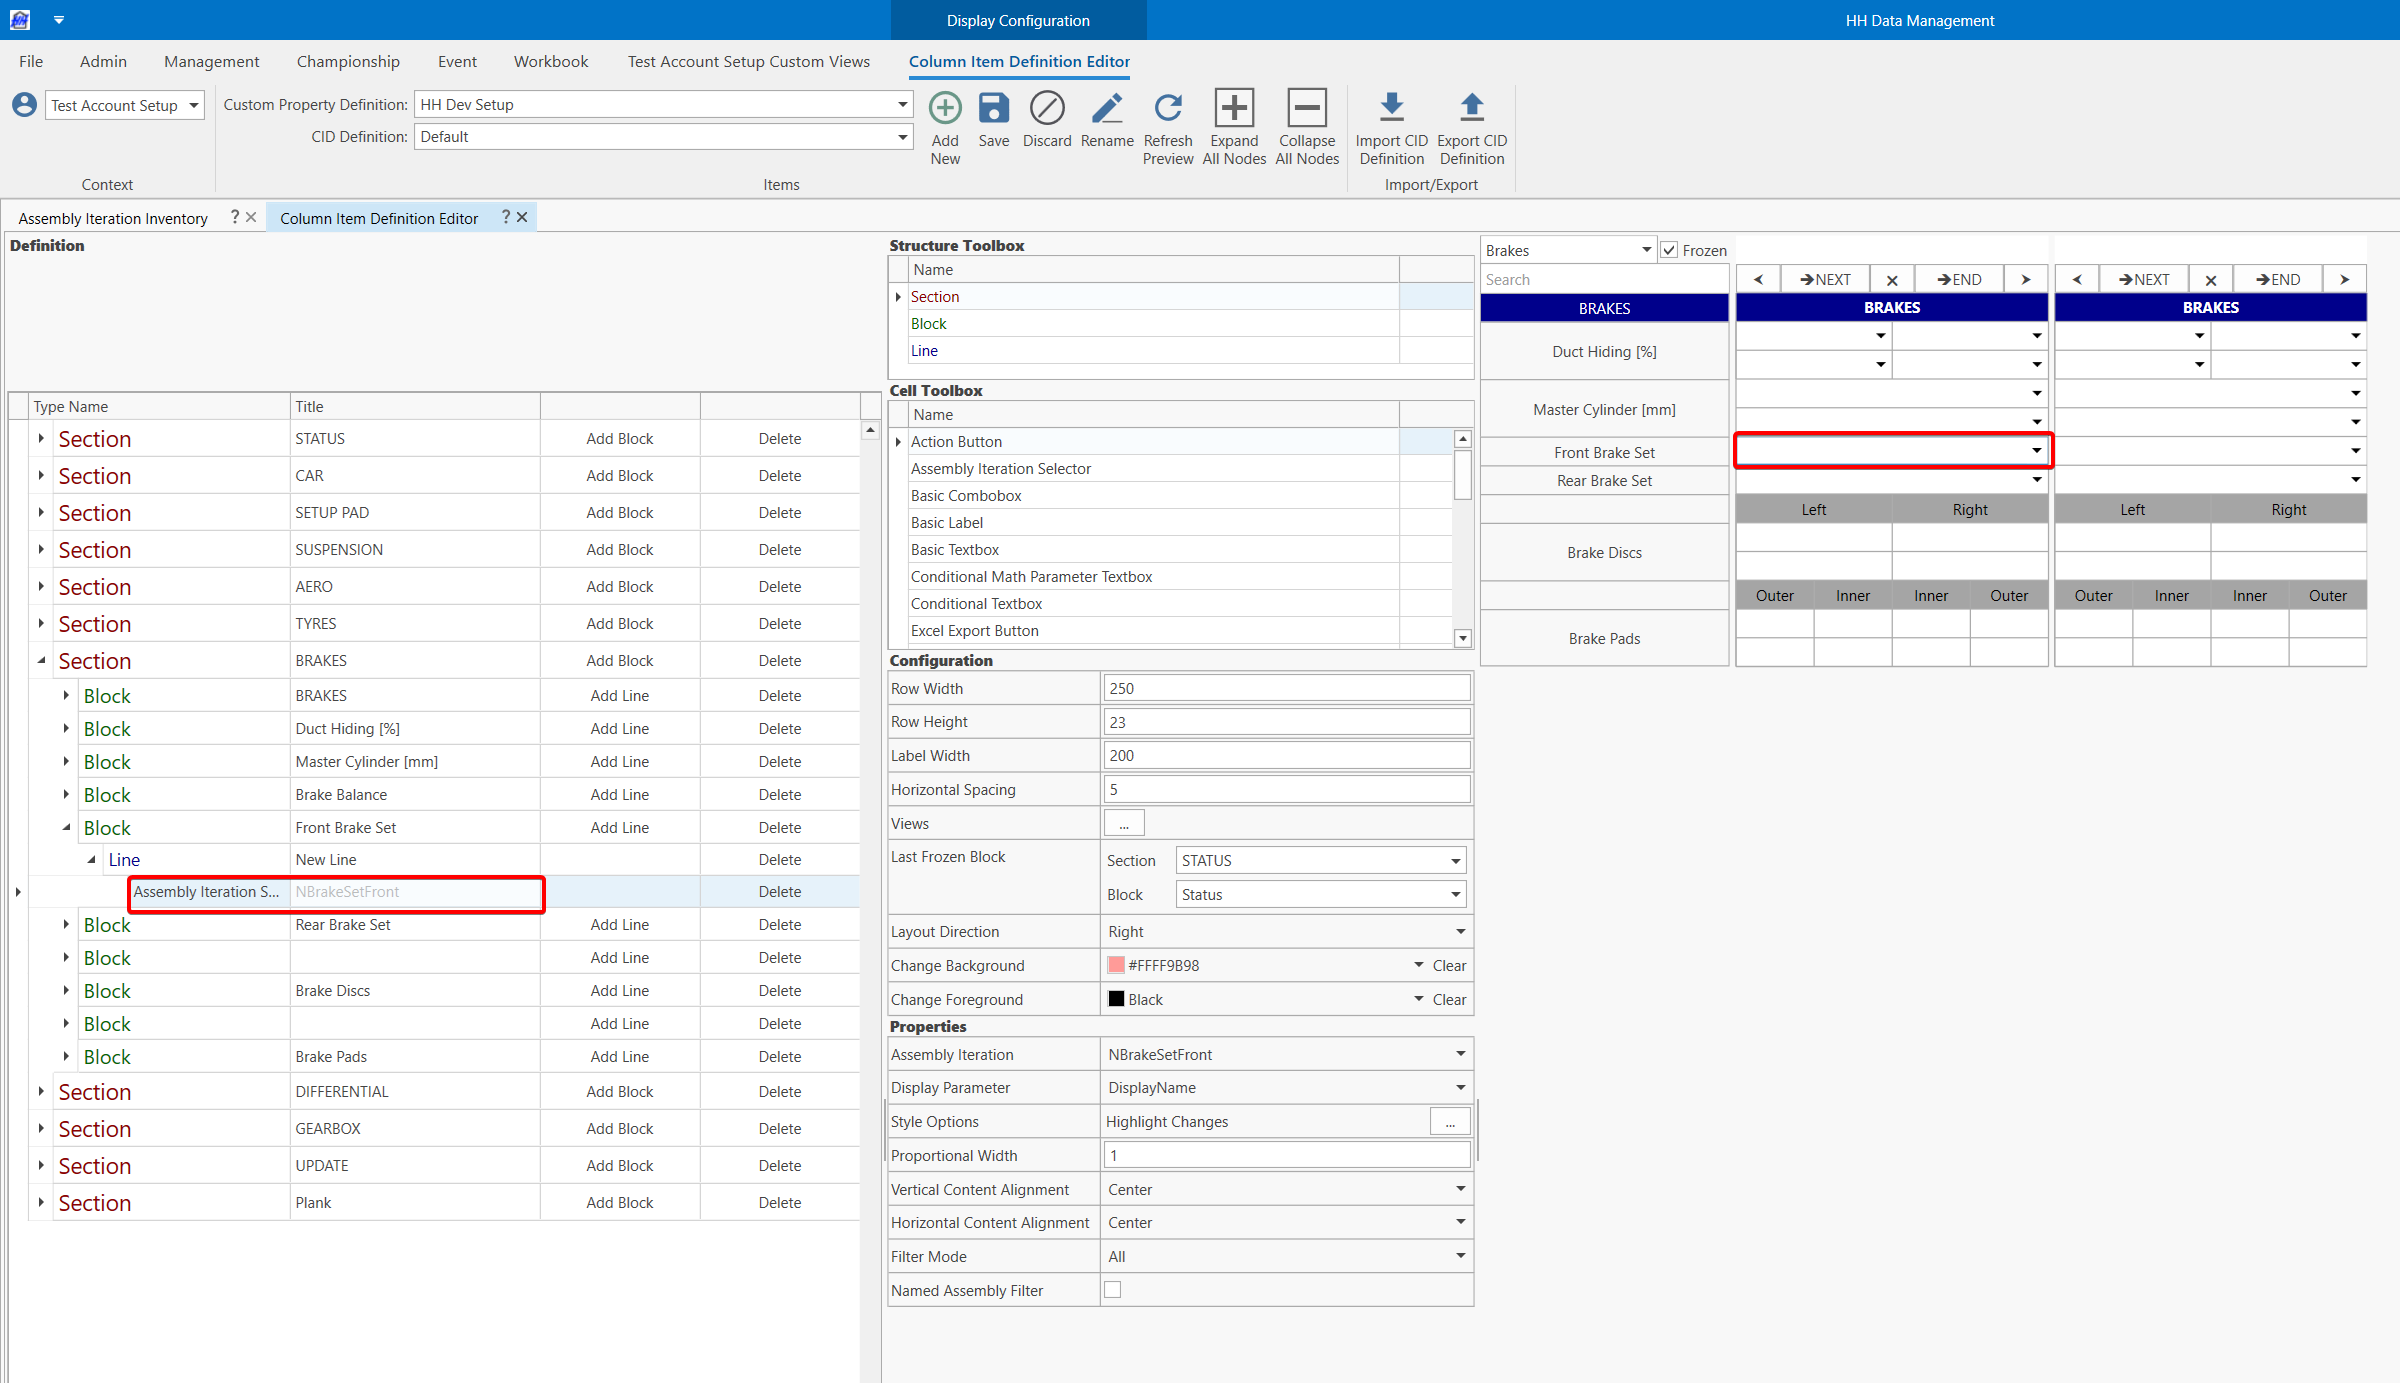The image size is (2400, 1383).
Task: Click the Row Width input field
Action: tap(1286, 689)
